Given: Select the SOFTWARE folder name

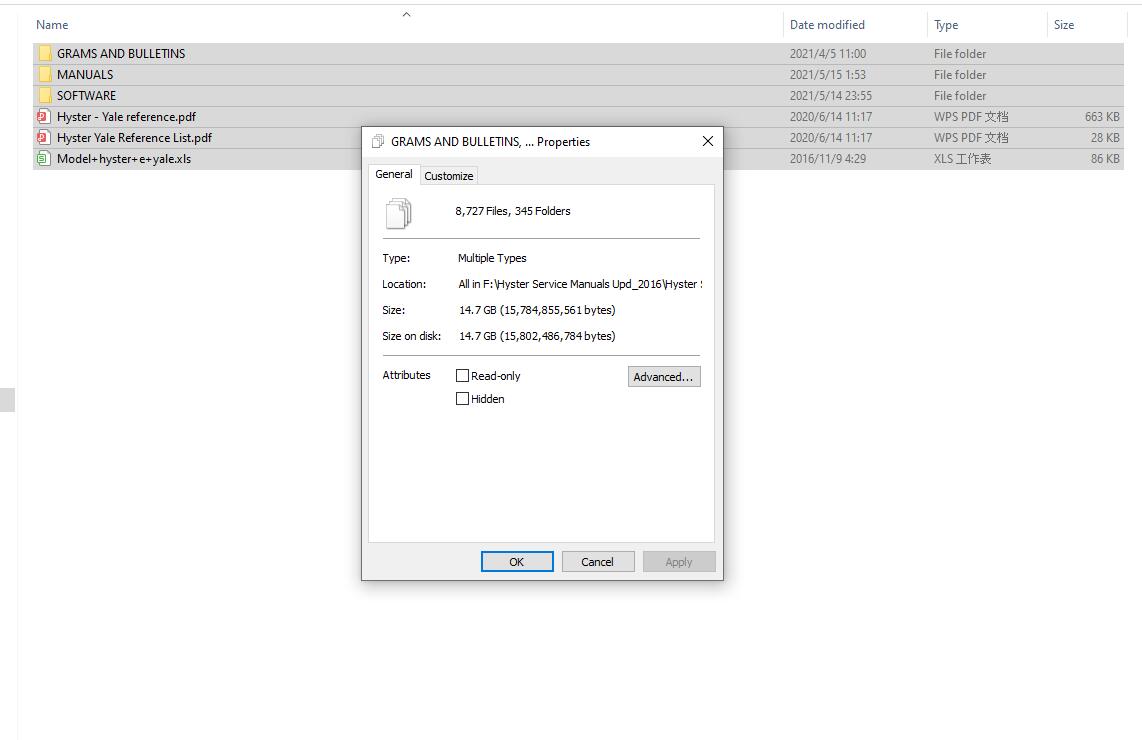Looking at the screenshot, I should pyautogui.click(x=87, y=95).
